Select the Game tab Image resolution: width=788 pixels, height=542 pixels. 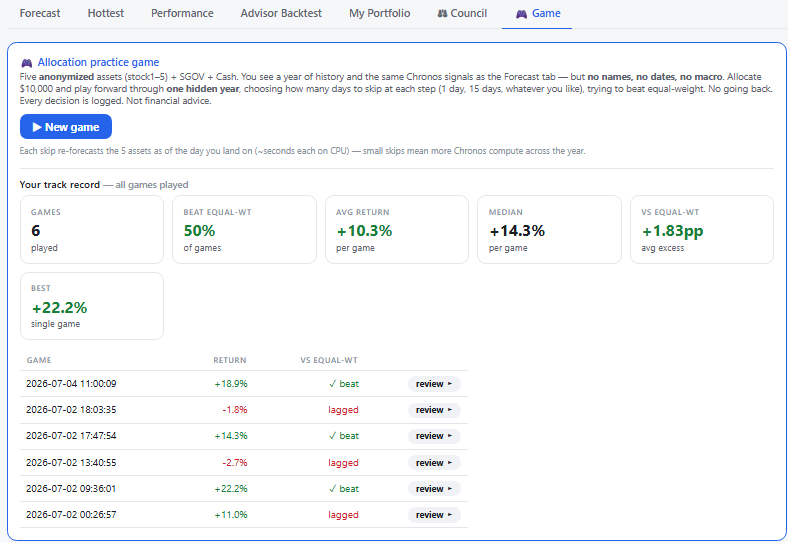538,14
